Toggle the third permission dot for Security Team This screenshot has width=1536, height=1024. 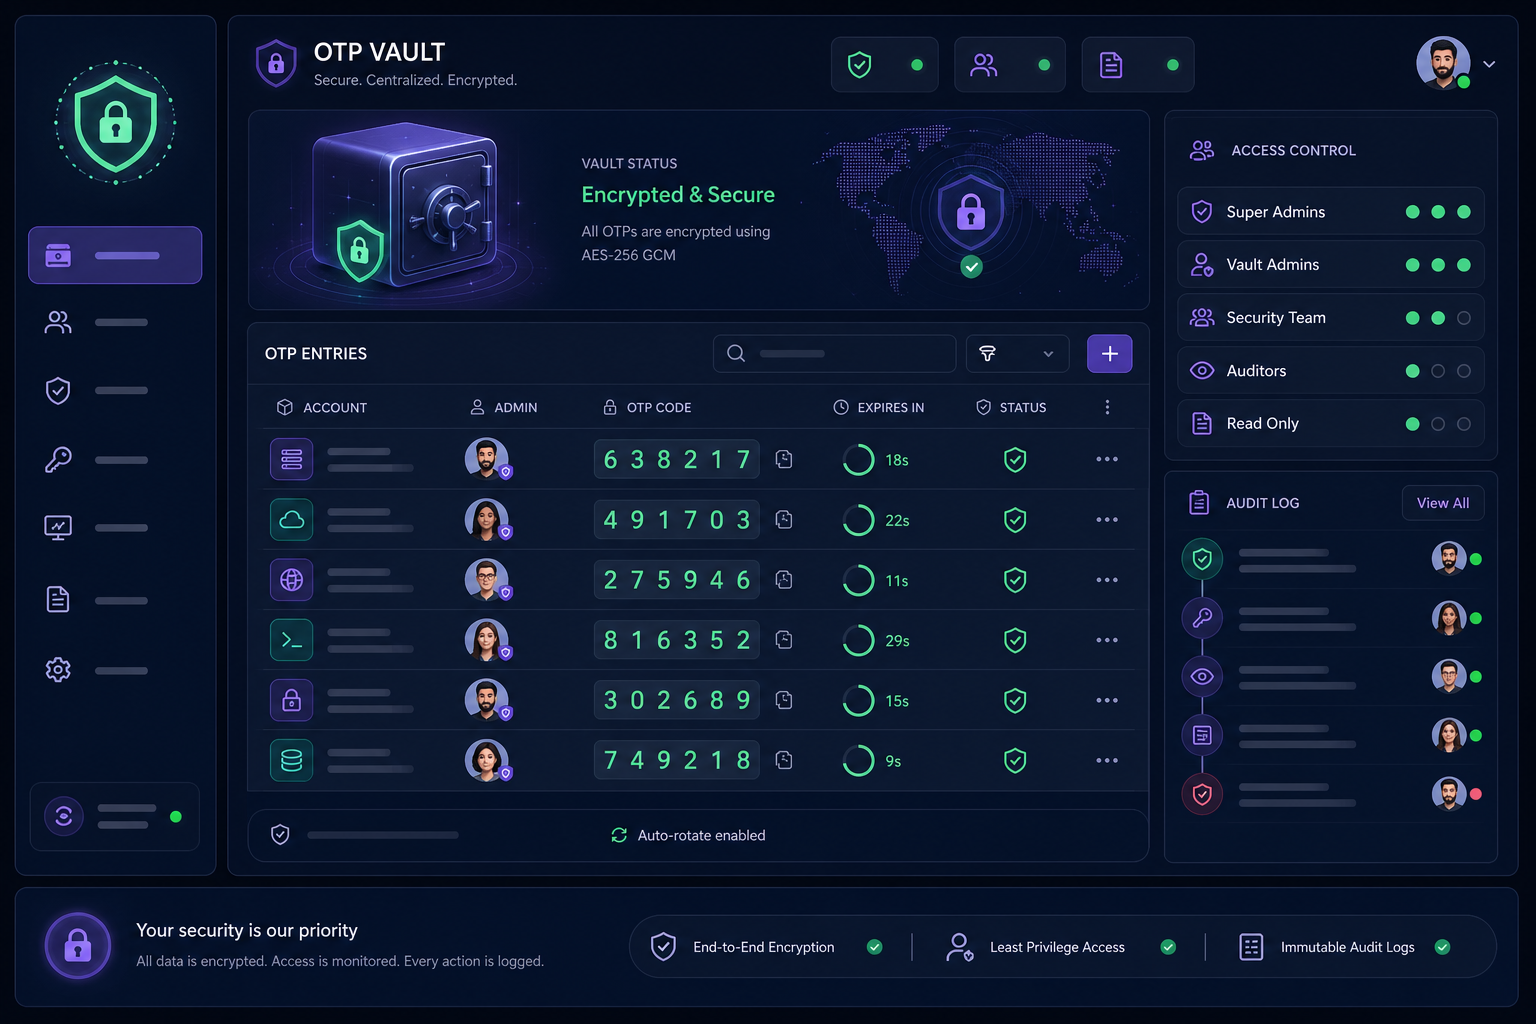1464,318
